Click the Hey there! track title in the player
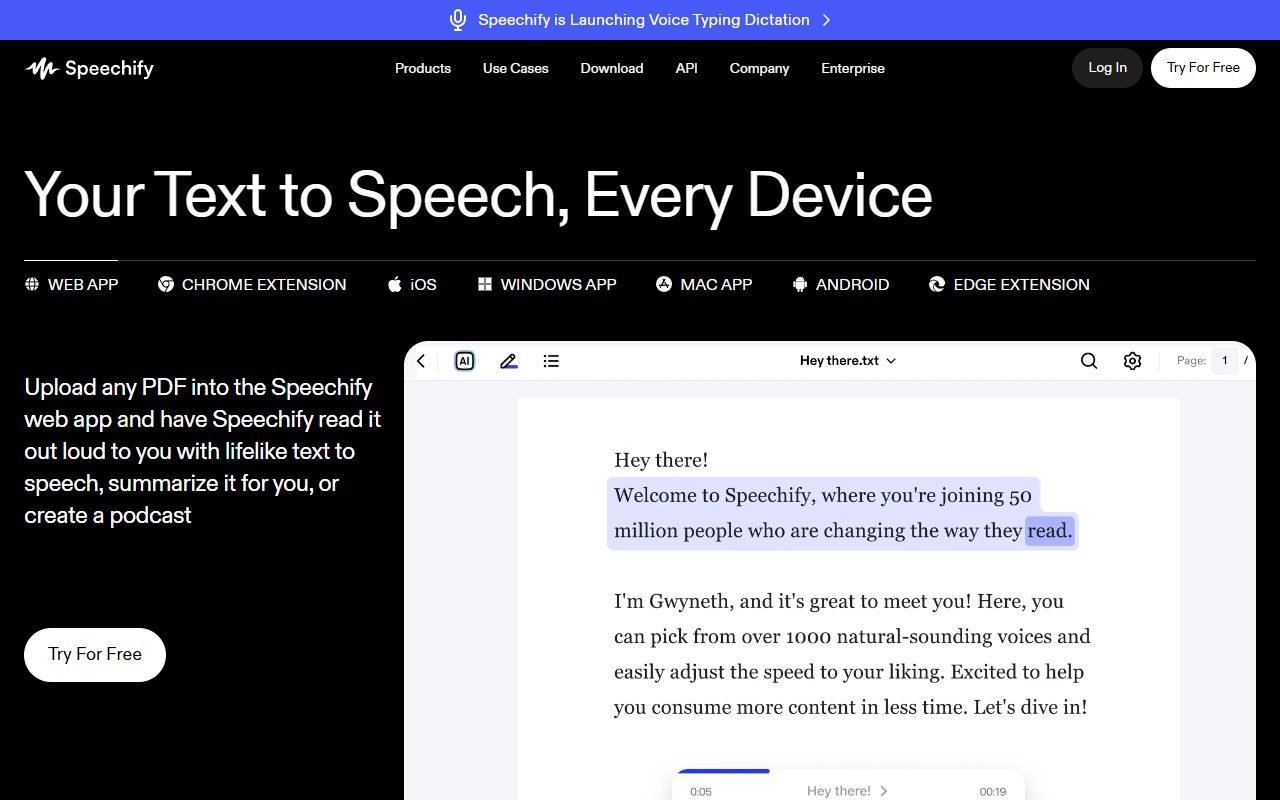Viewport: 1280px width, 800px height. tap(847, 791)
